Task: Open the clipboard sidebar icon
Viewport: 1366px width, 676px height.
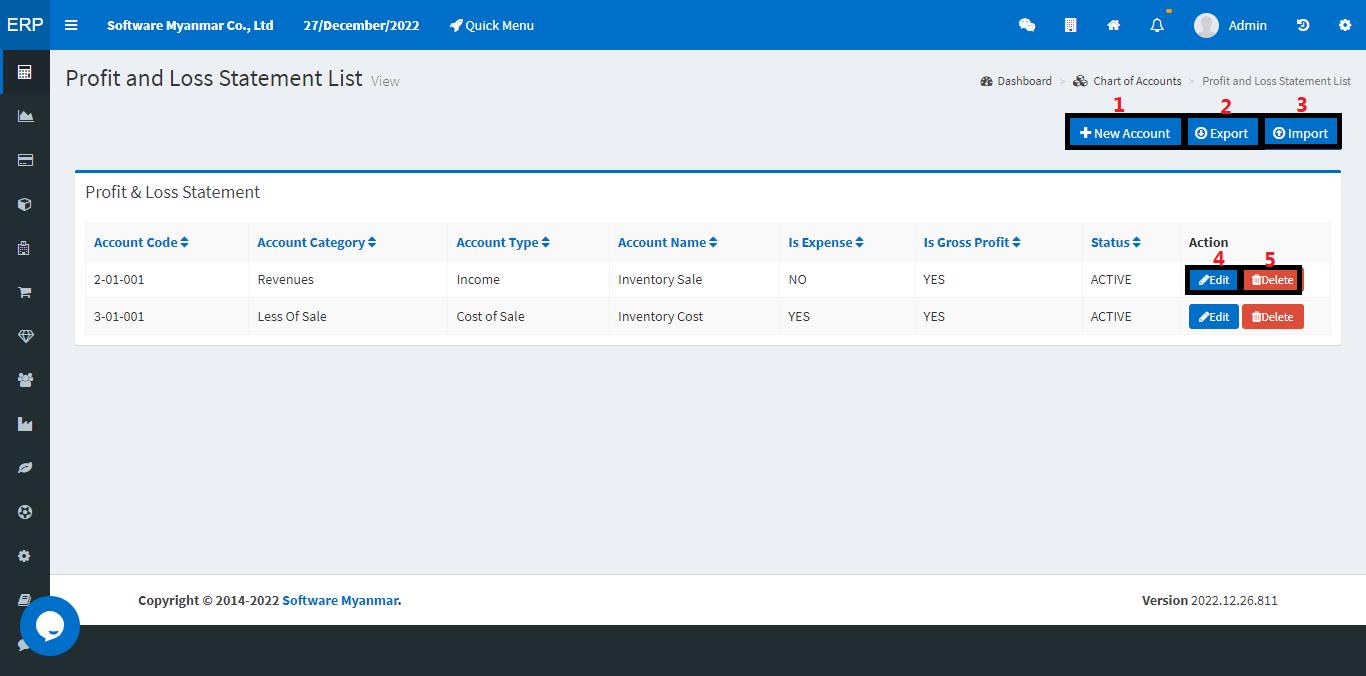Action: (25, 248)
